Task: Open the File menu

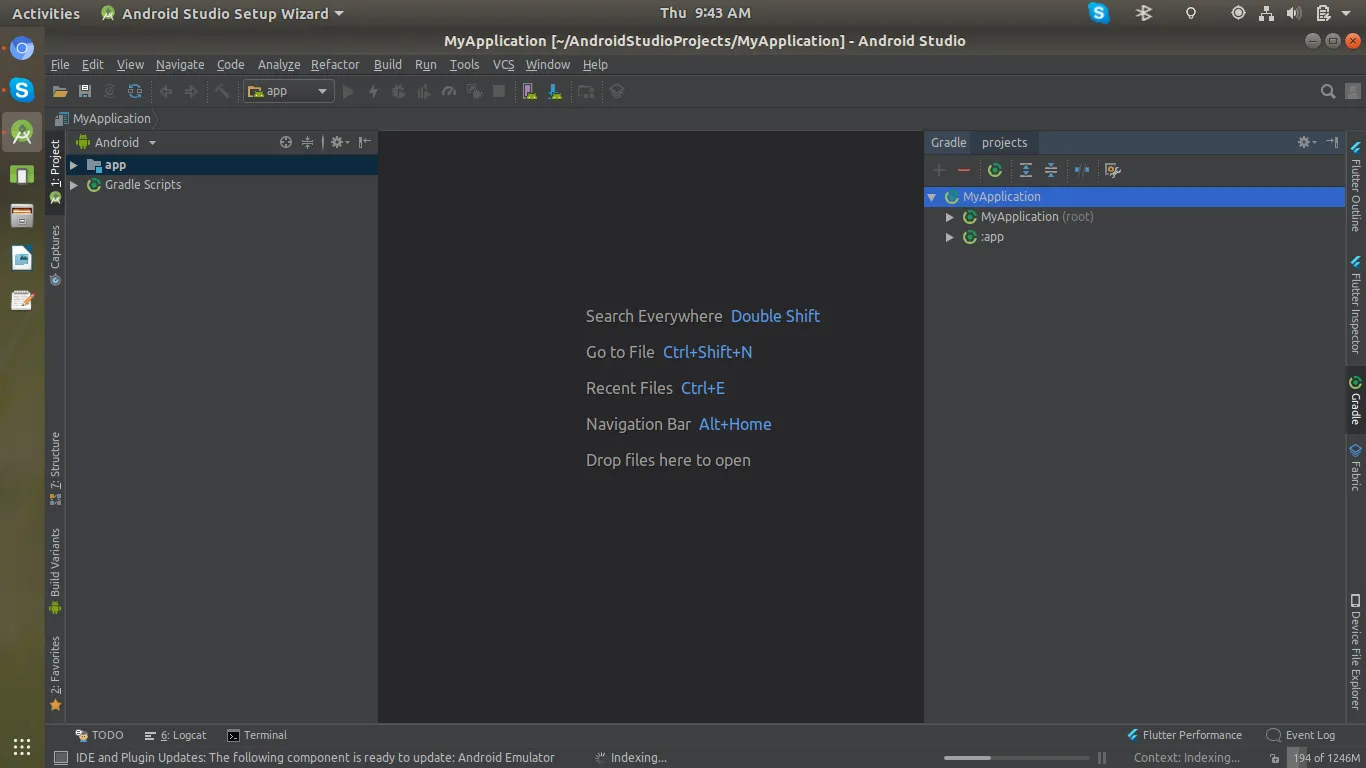Action: [60, 64]
